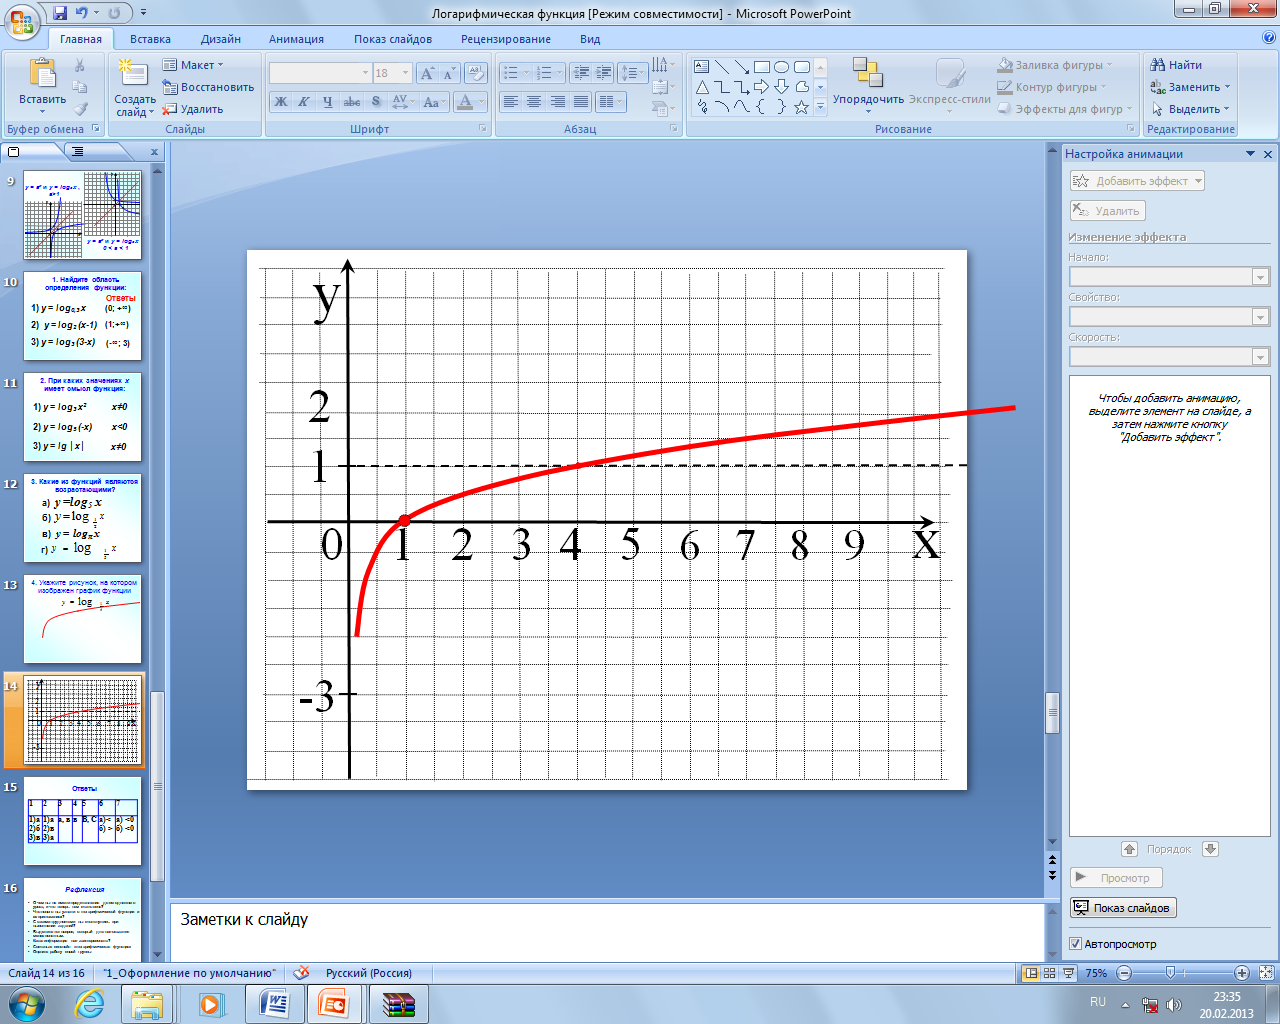Screen dimensions: 1280x1024
Task: Click the Save icon in quick access toolbar
Action: point(60,13)
